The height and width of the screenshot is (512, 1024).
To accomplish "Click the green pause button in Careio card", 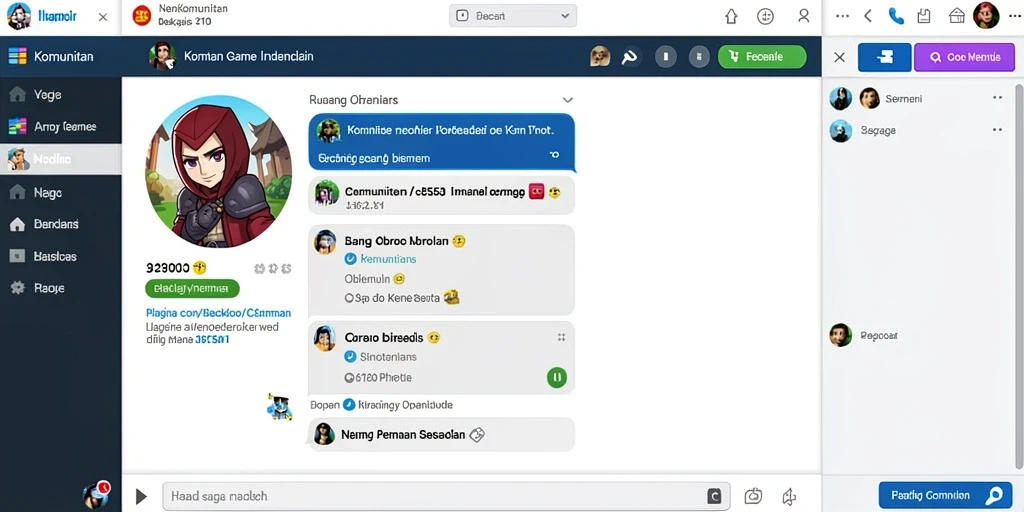I will pyautogui.click(x=556, y=377).
